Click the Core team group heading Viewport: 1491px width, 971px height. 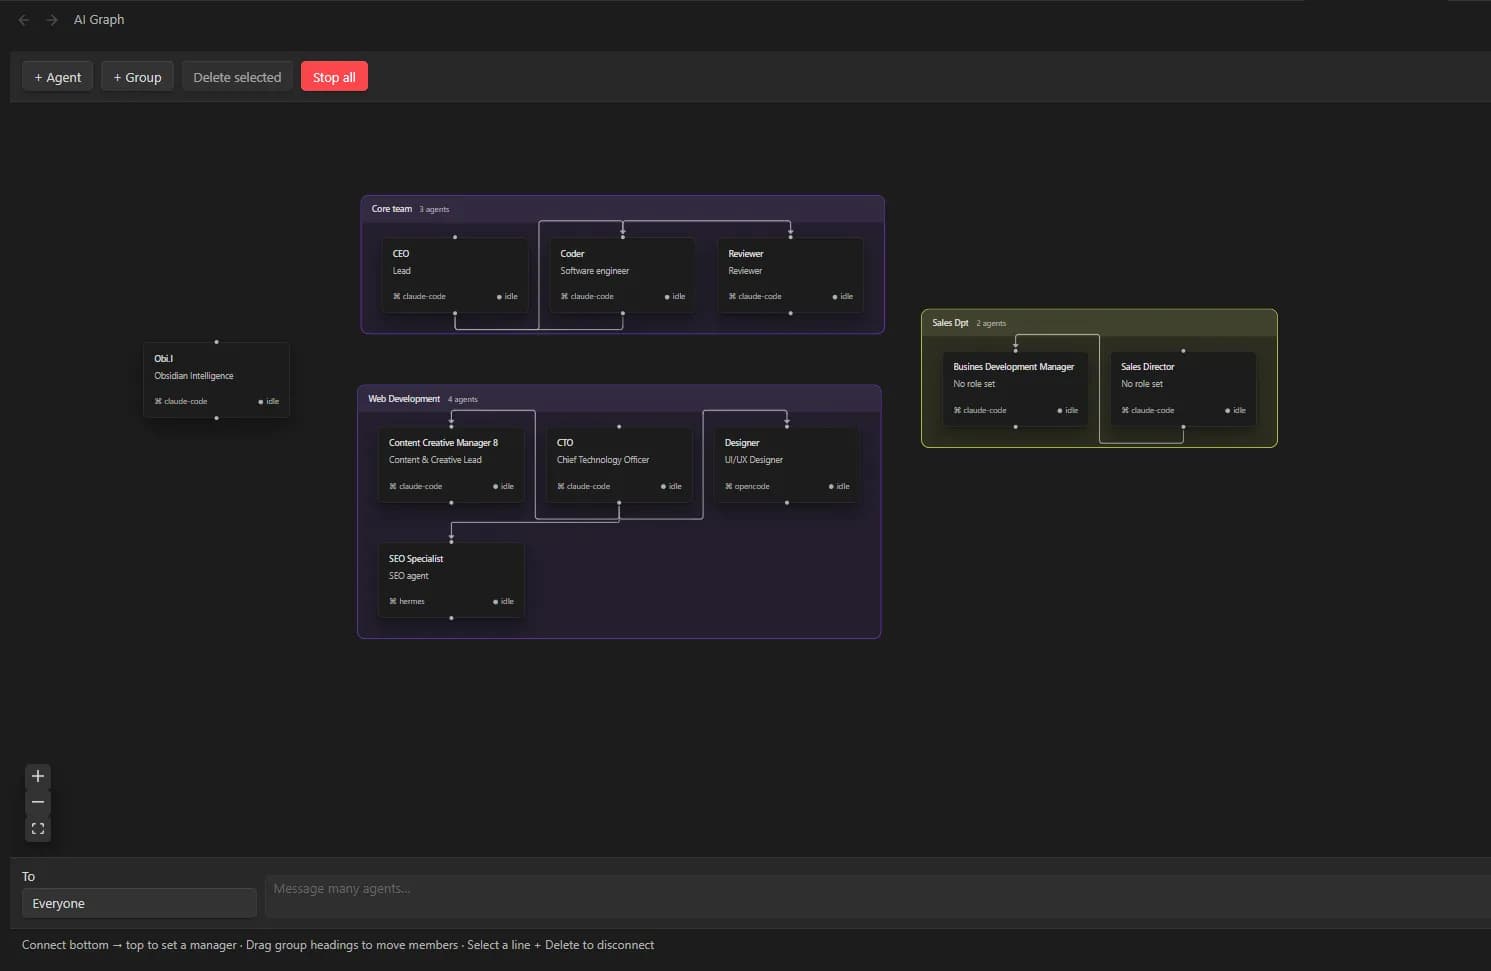[x=392, y=209]
